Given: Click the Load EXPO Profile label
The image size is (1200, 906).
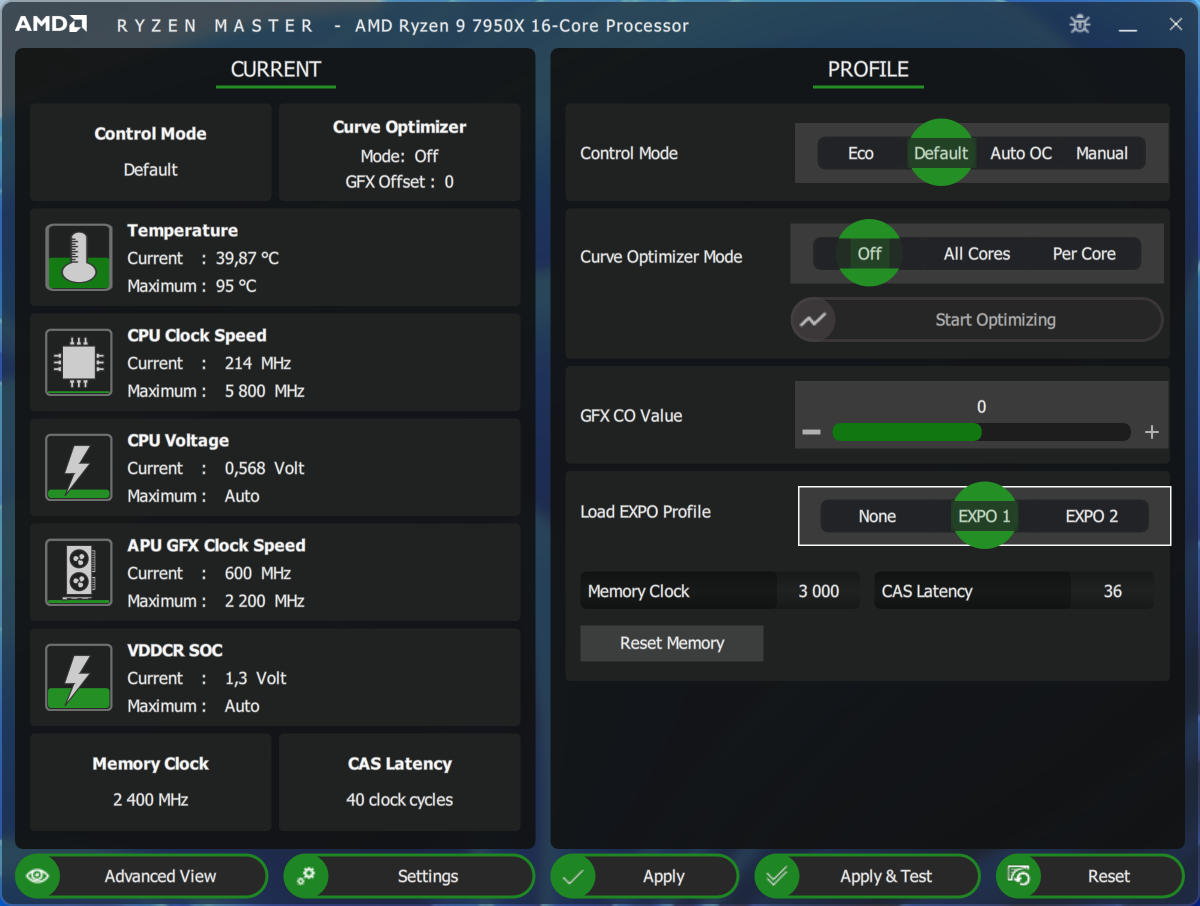Looking at the screenshot, I should point(645,511).
